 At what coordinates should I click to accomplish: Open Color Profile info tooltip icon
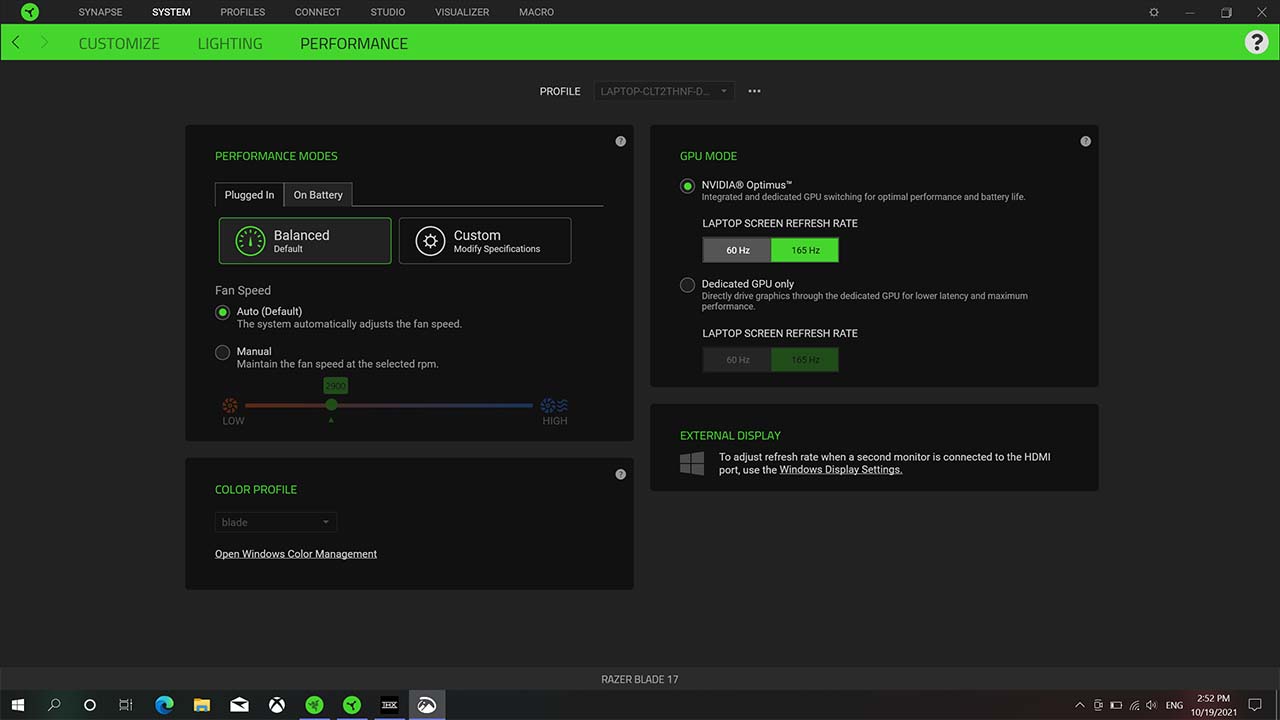click(620, 474)
